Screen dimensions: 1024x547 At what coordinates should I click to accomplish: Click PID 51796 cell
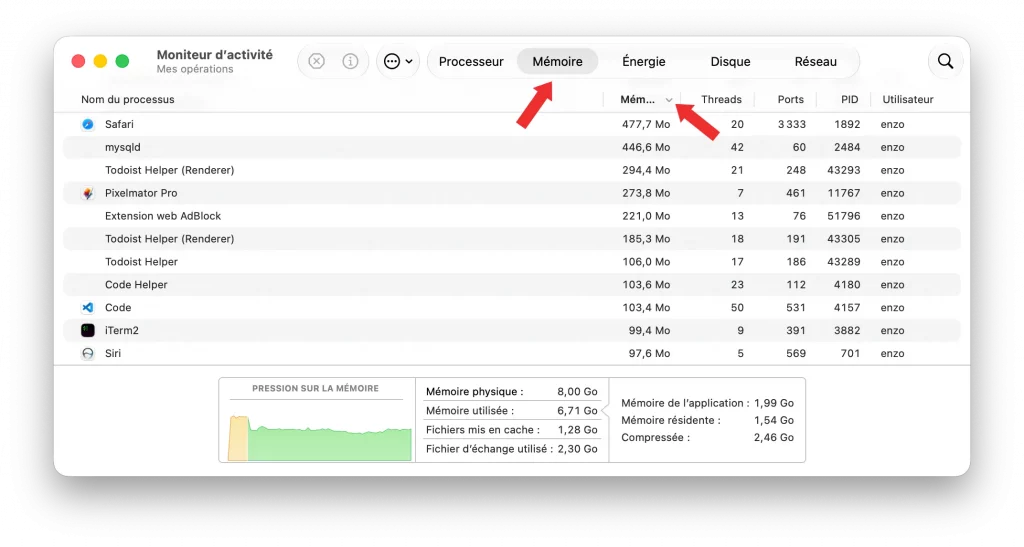(x=844, y=215)
